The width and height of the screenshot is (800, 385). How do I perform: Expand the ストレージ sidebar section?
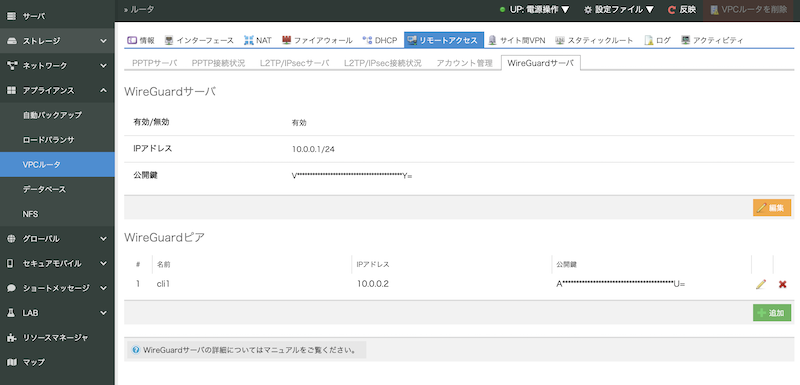point(104,41)
